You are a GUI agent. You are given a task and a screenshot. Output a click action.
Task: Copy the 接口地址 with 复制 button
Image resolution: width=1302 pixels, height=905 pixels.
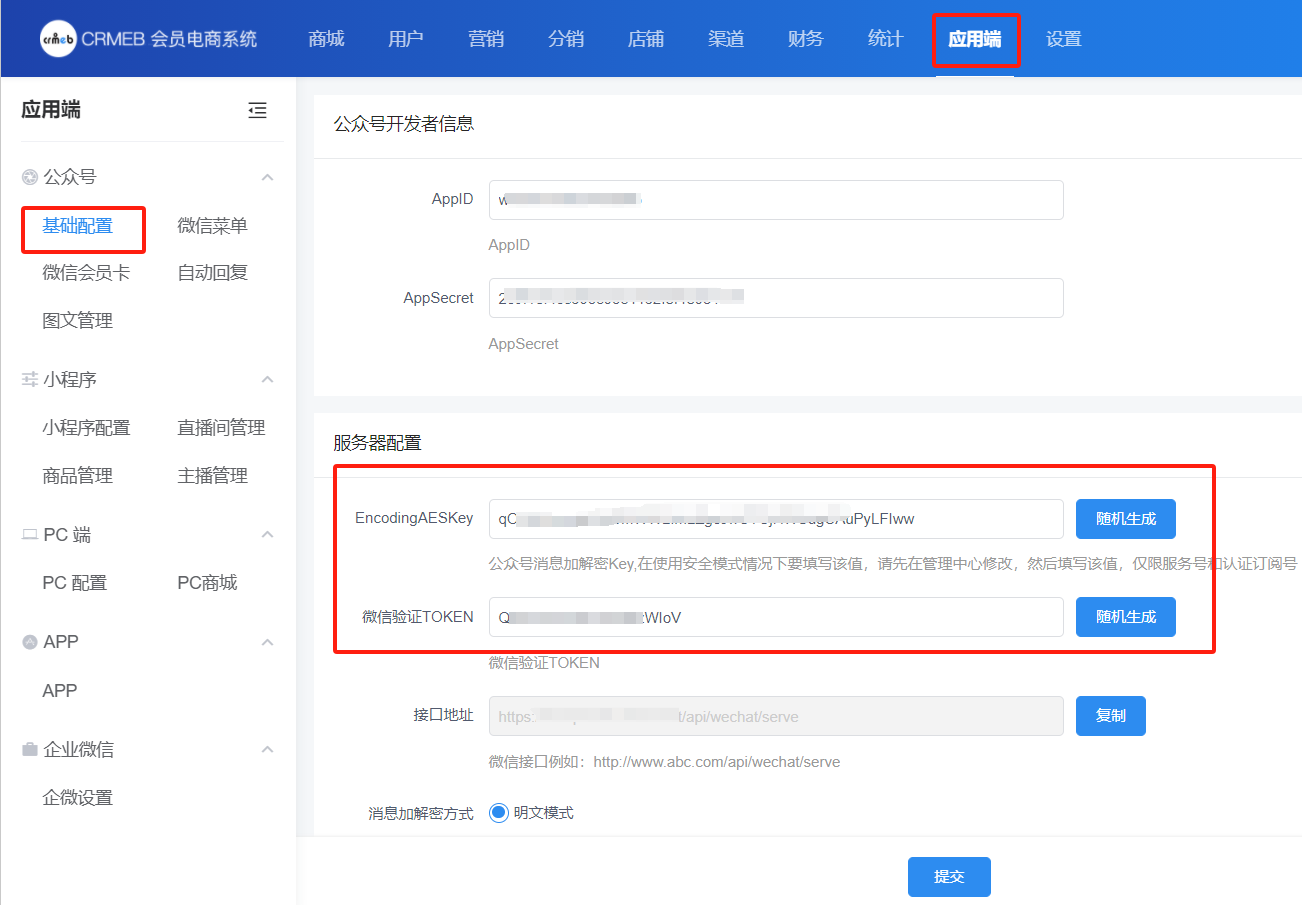coord(1110,716)
